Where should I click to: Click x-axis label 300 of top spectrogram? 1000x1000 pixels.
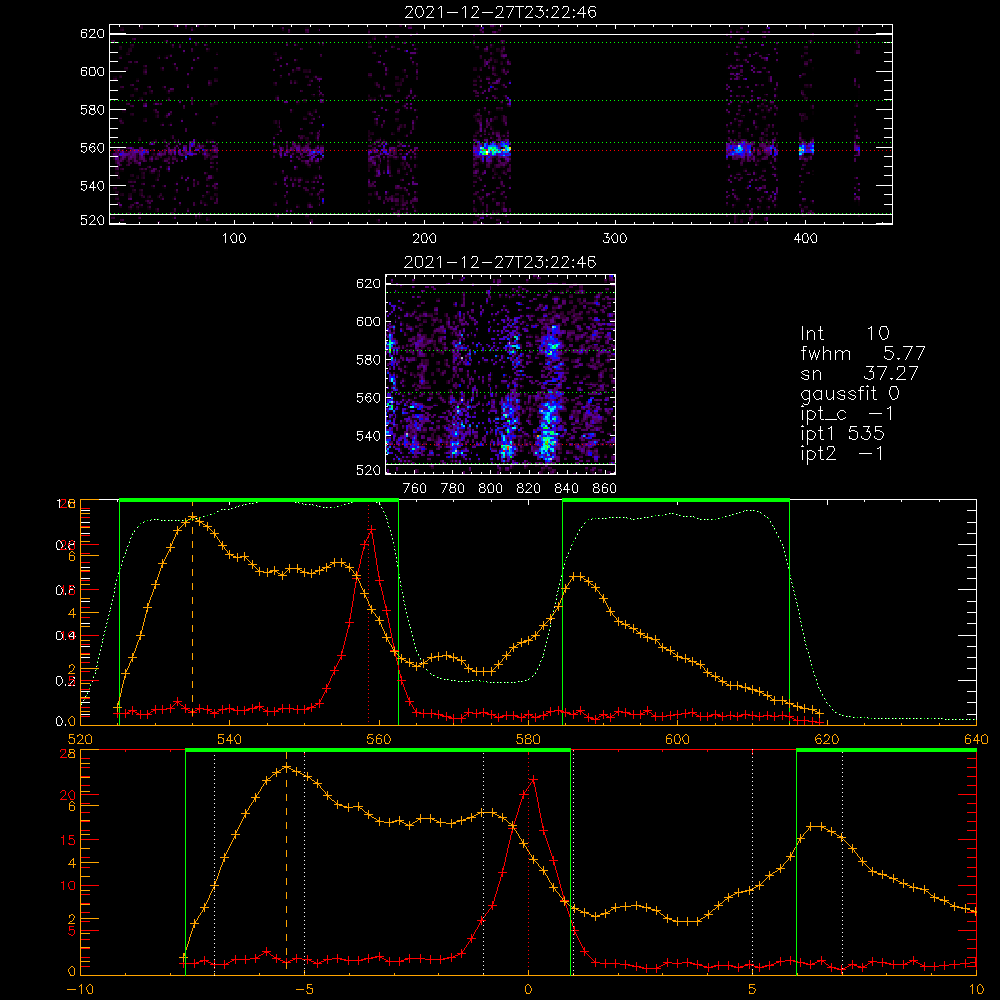[x=615, y=239]
